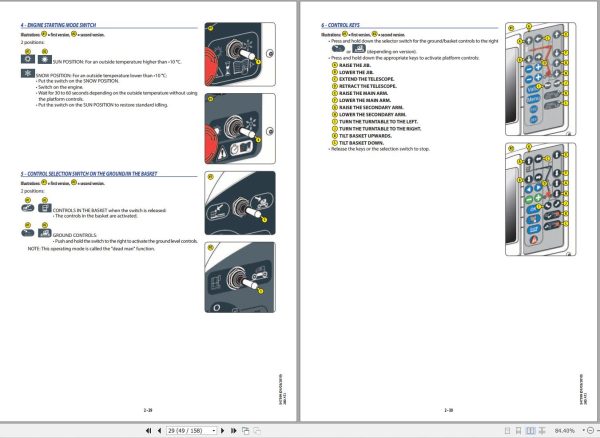The width and height of the screenshot is (600, 438).
Task: Go to the previous page
Action: coord(159,431)
